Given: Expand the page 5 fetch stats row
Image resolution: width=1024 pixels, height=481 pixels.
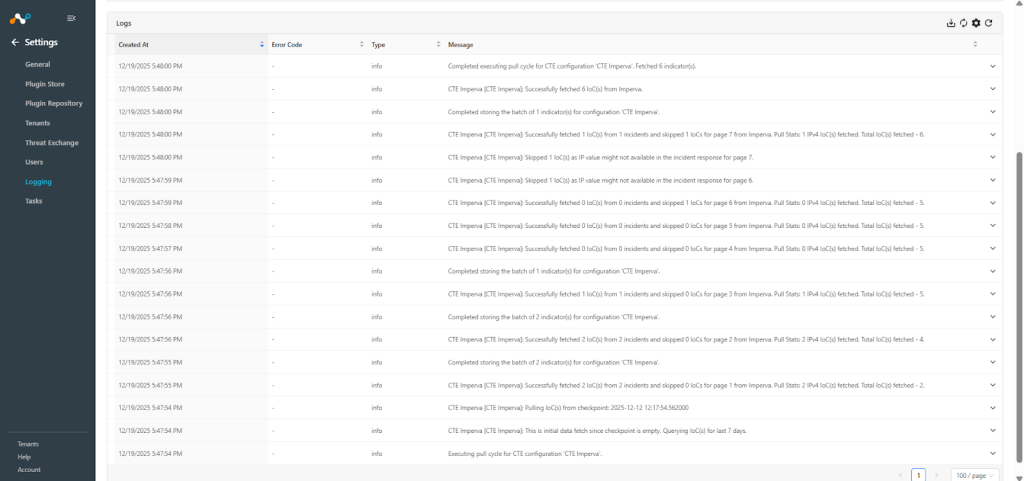Looking at the screenshot, I should [x=993, y=225].
